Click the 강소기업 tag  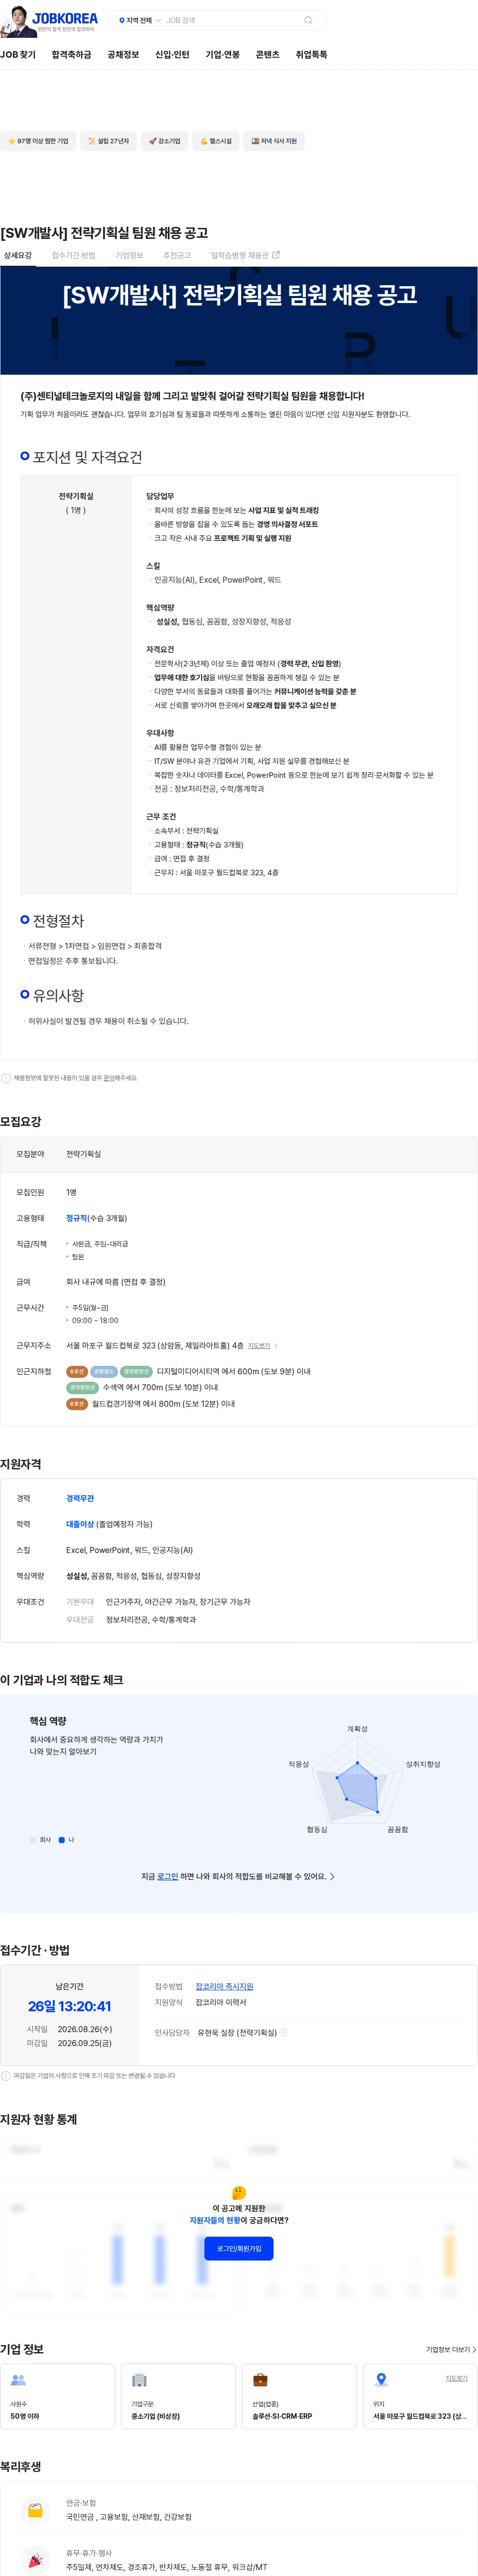pos(164,141)
